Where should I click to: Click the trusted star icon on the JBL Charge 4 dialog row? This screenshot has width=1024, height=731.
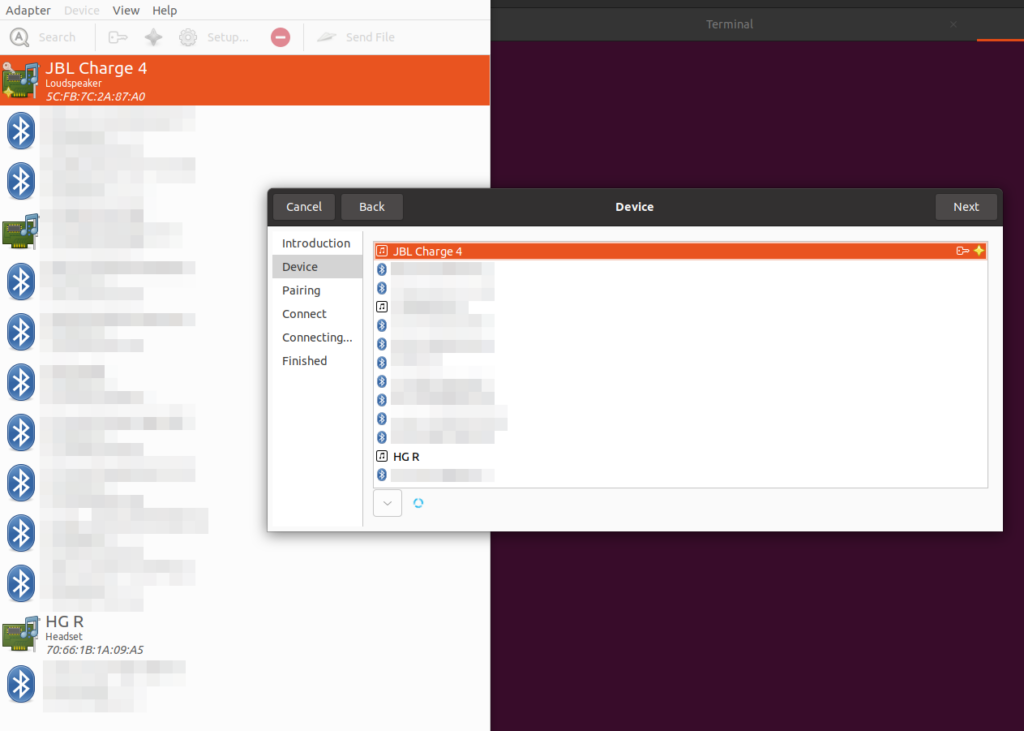coord(979,251)
